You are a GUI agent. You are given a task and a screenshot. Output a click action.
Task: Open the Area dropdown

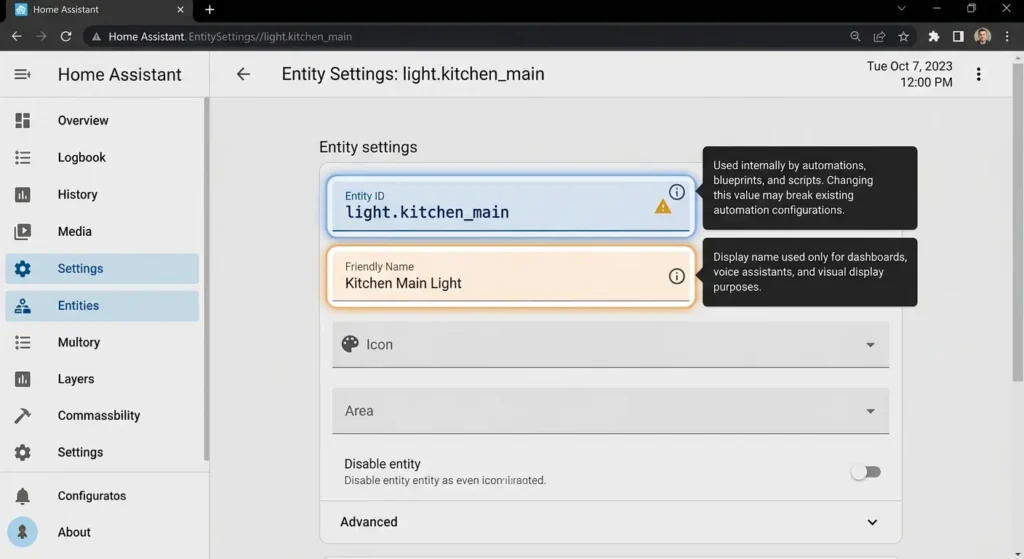pyautogui.click(x=610, y=411)
